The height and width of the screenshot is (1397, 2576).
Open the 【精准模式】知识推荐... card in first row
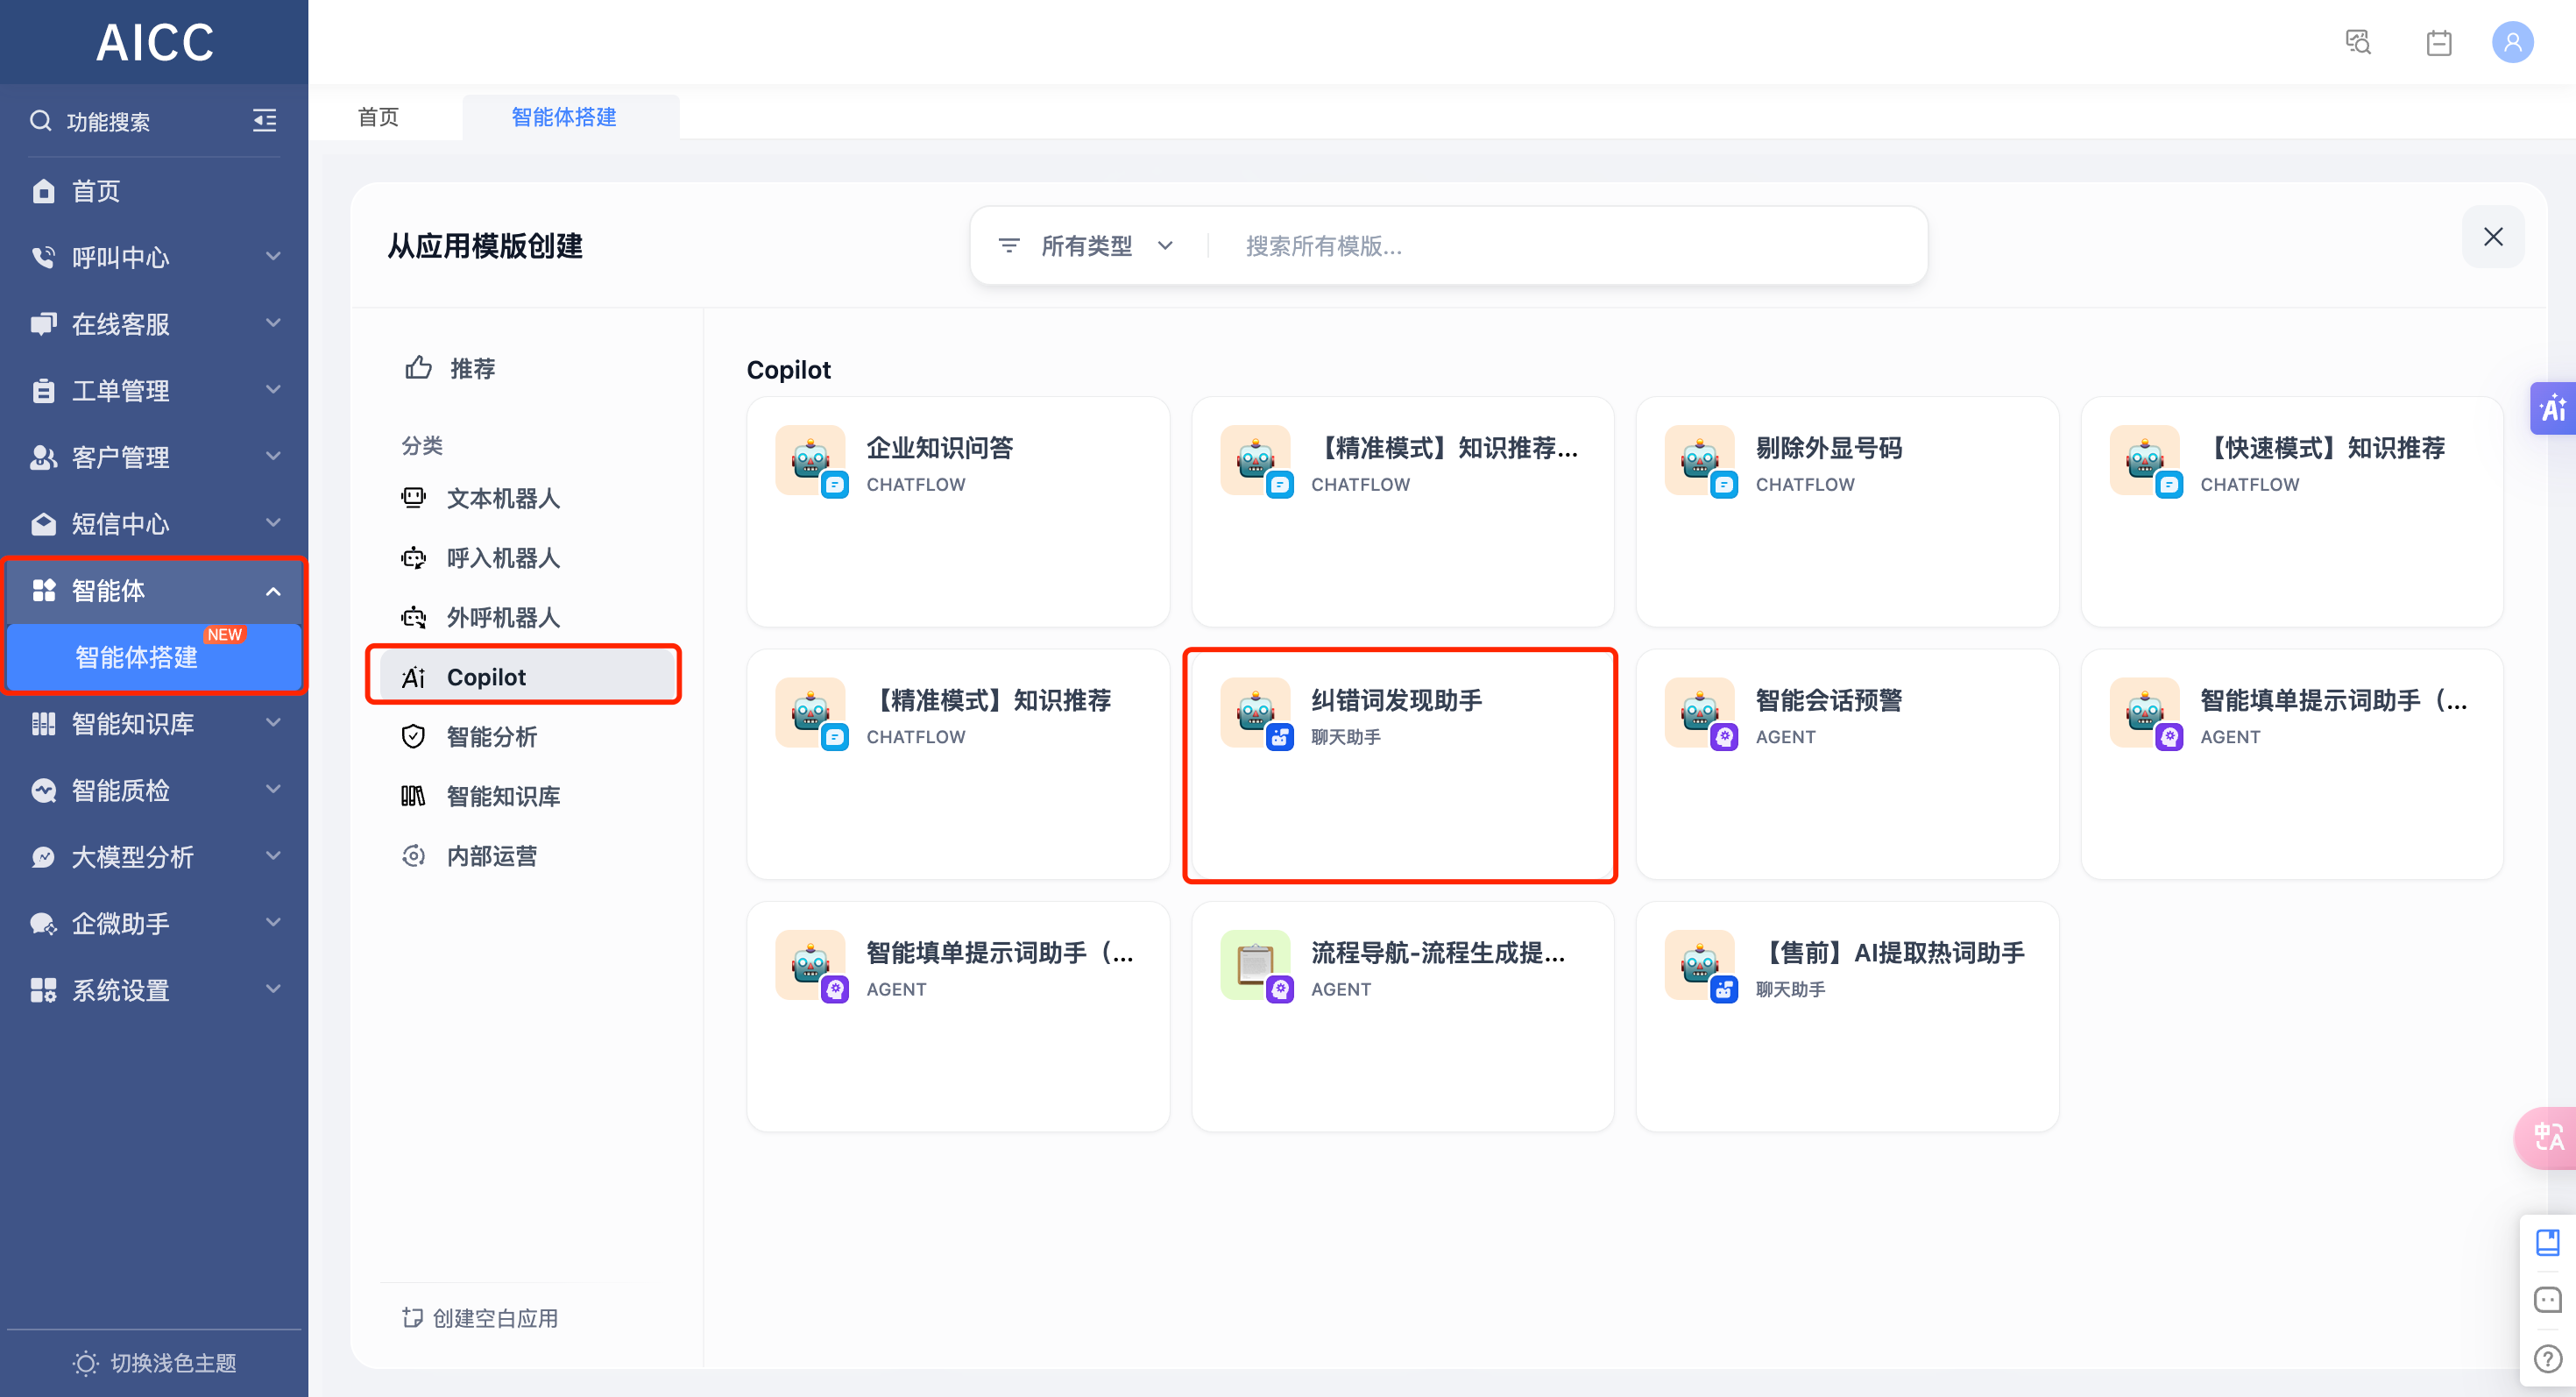(1402, 512)
